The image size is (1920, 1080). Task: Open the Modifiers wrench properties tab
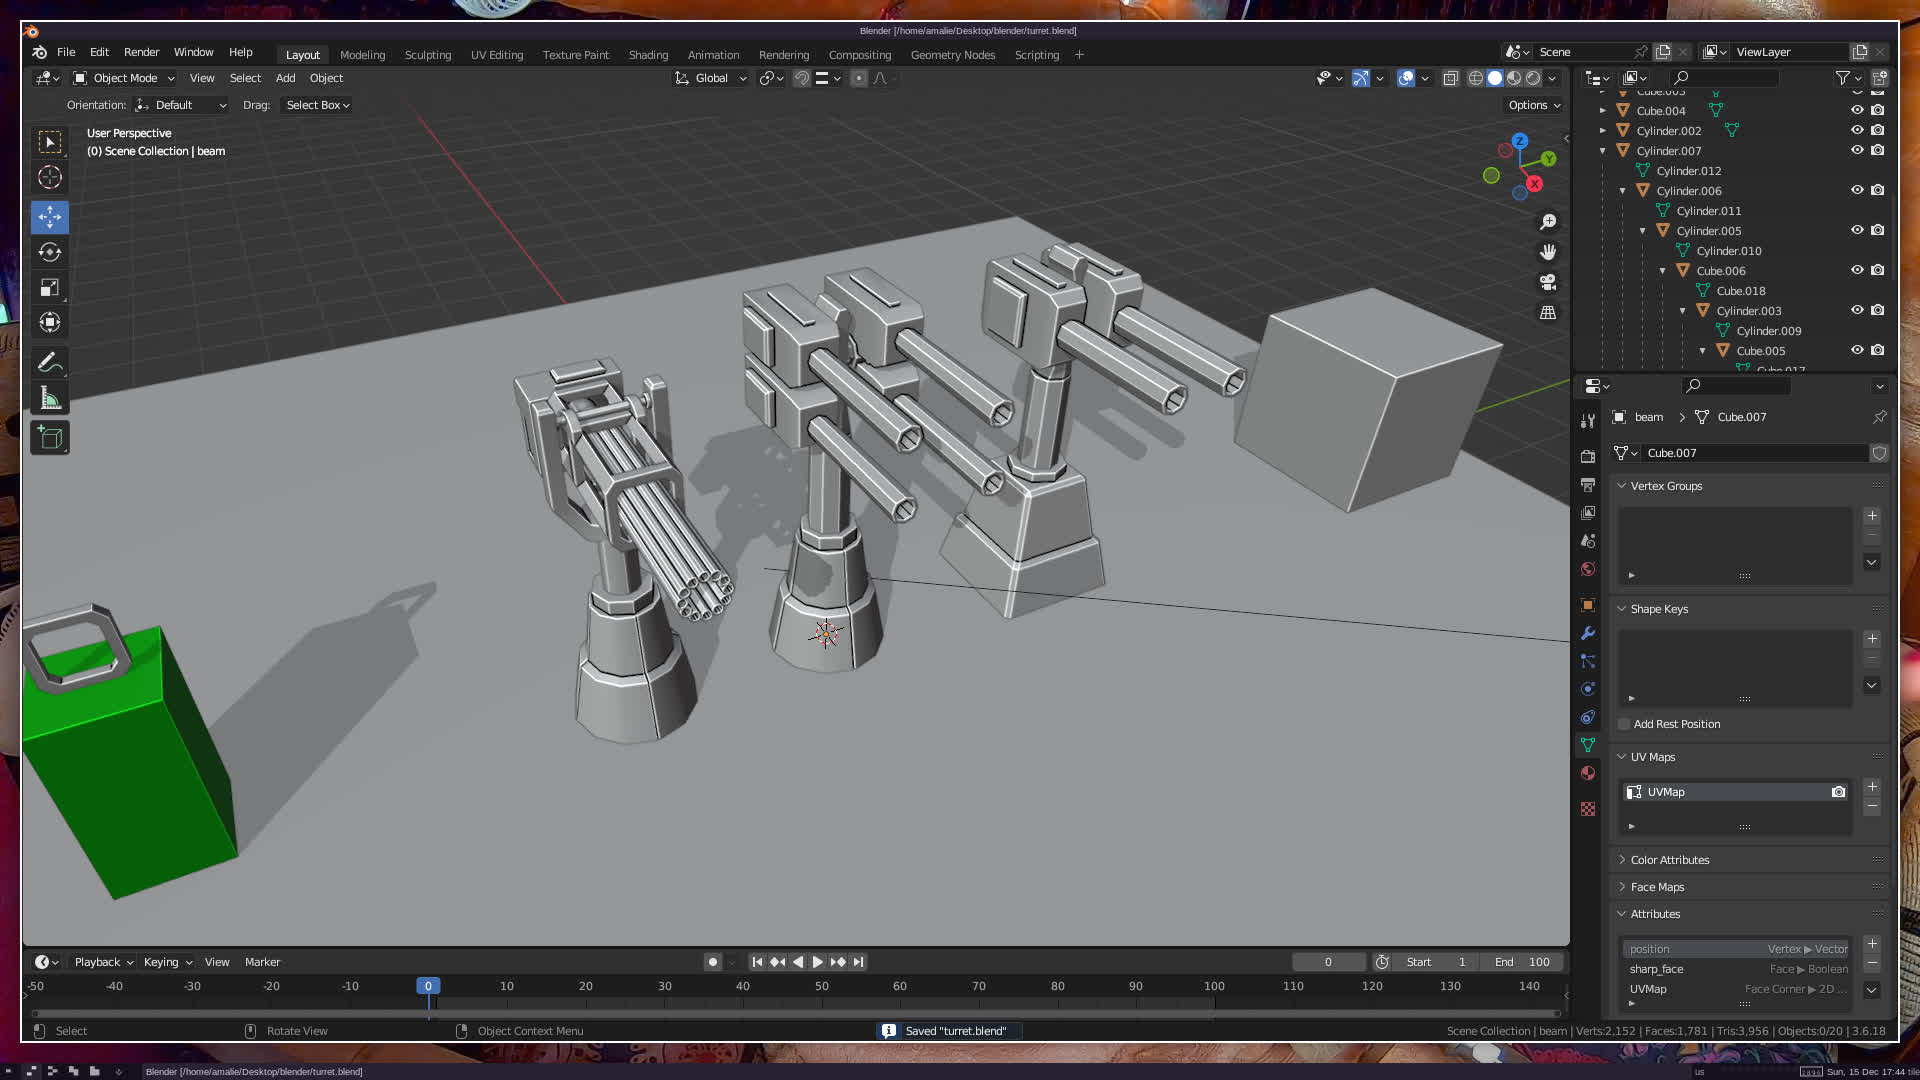(1588, 633)
